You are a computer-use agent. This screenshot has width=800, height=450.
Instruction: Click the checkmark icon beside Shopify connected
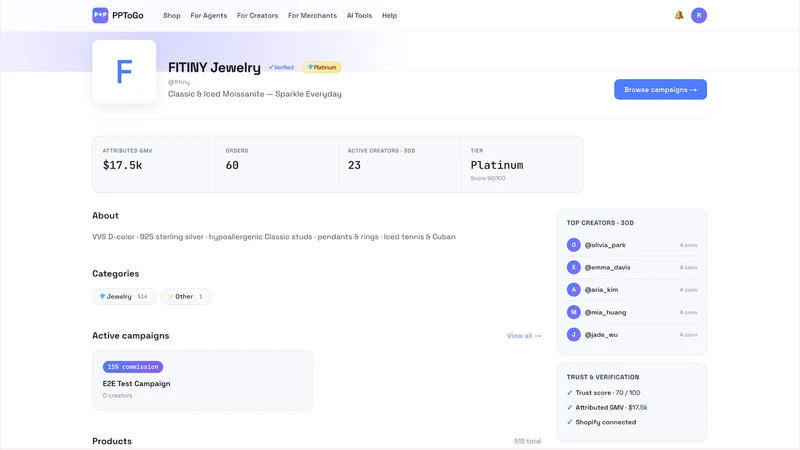(x=569, y=422)
